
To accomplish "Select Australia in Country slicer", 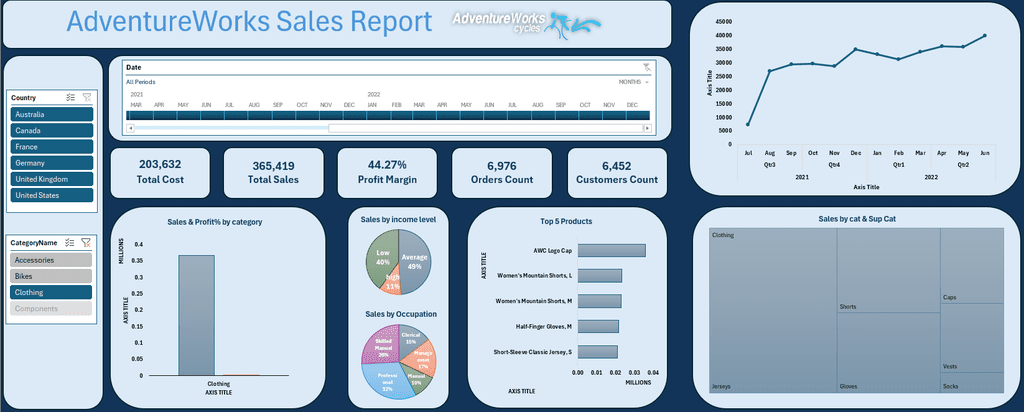I will [52, 114].
